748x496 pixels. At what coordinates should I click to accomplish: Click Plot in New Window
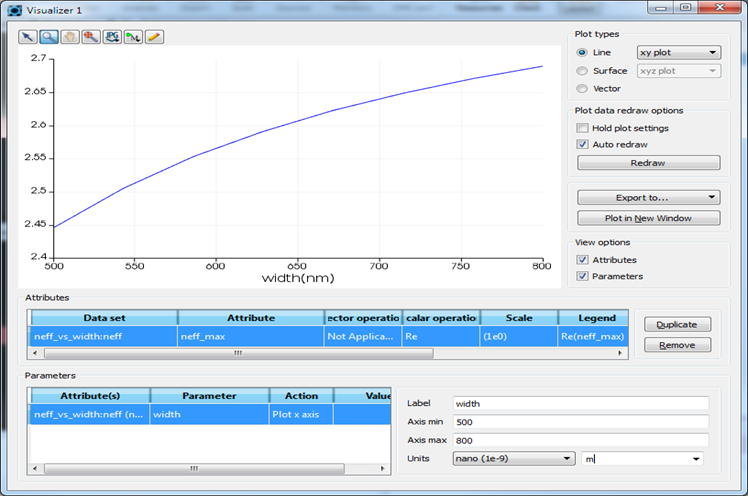(x=649, y=218)
